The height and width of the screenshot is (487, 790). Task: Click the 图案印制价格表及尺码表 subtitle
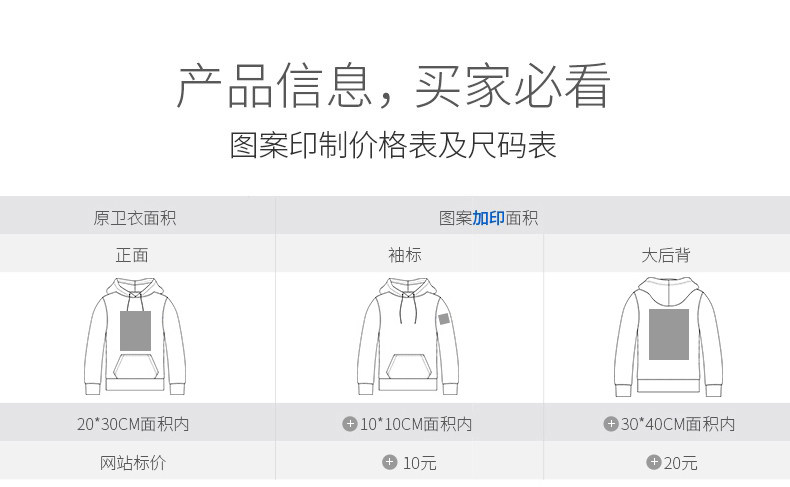tap(393, 146)
